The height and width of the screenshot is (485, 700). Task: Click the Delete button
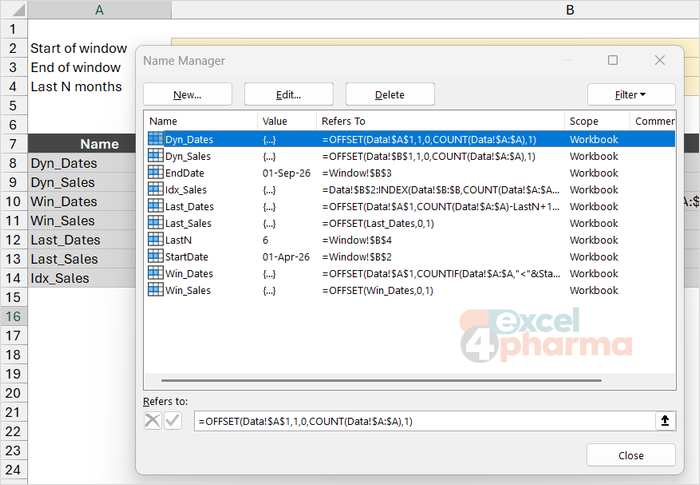(x=390, y=95)
